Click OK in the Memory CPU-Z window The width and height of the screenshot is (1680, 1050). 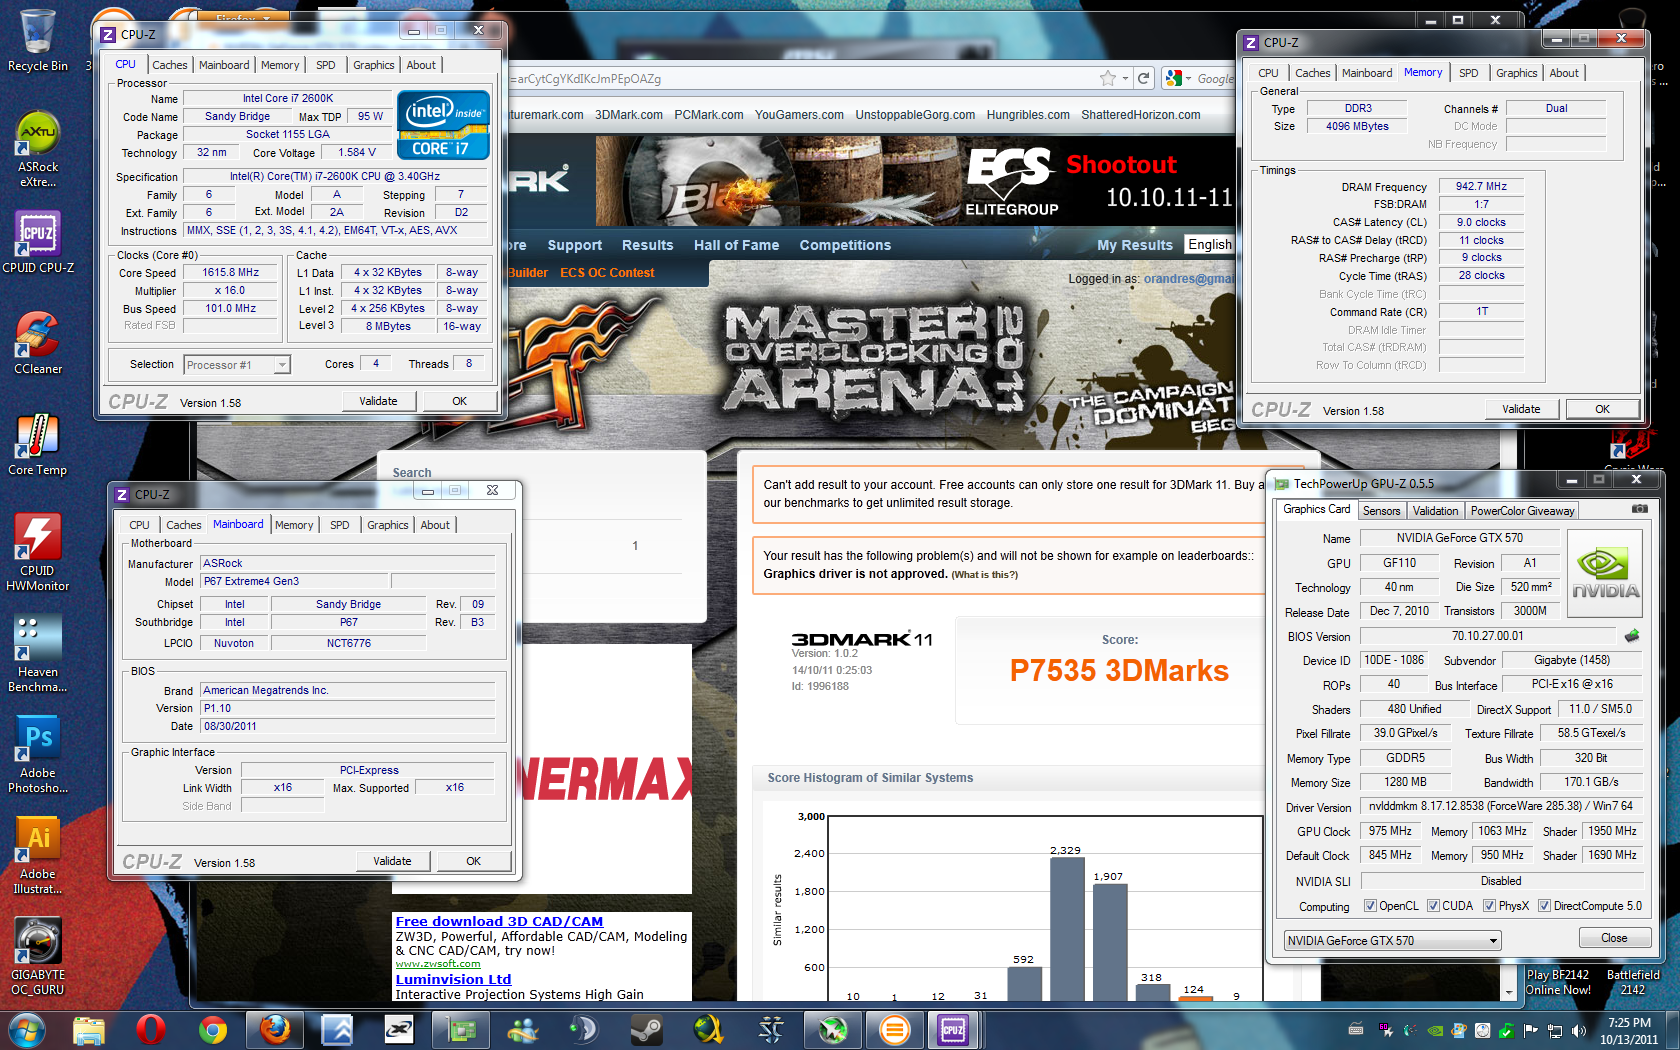tap(1602, 409)
